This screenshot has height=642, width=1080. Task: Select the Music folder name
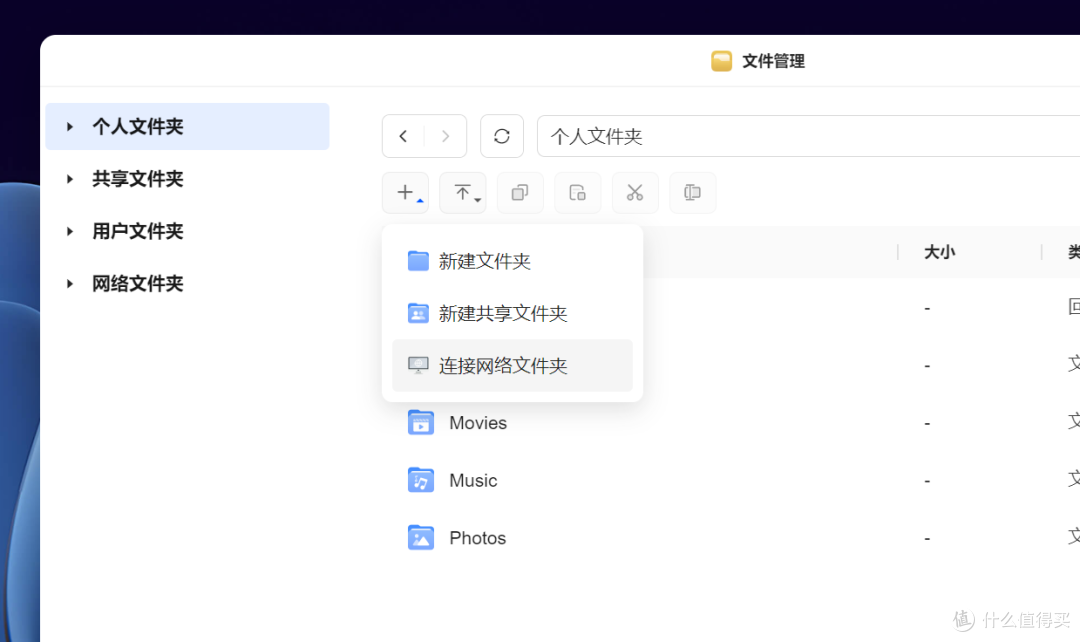click(473, 481)
